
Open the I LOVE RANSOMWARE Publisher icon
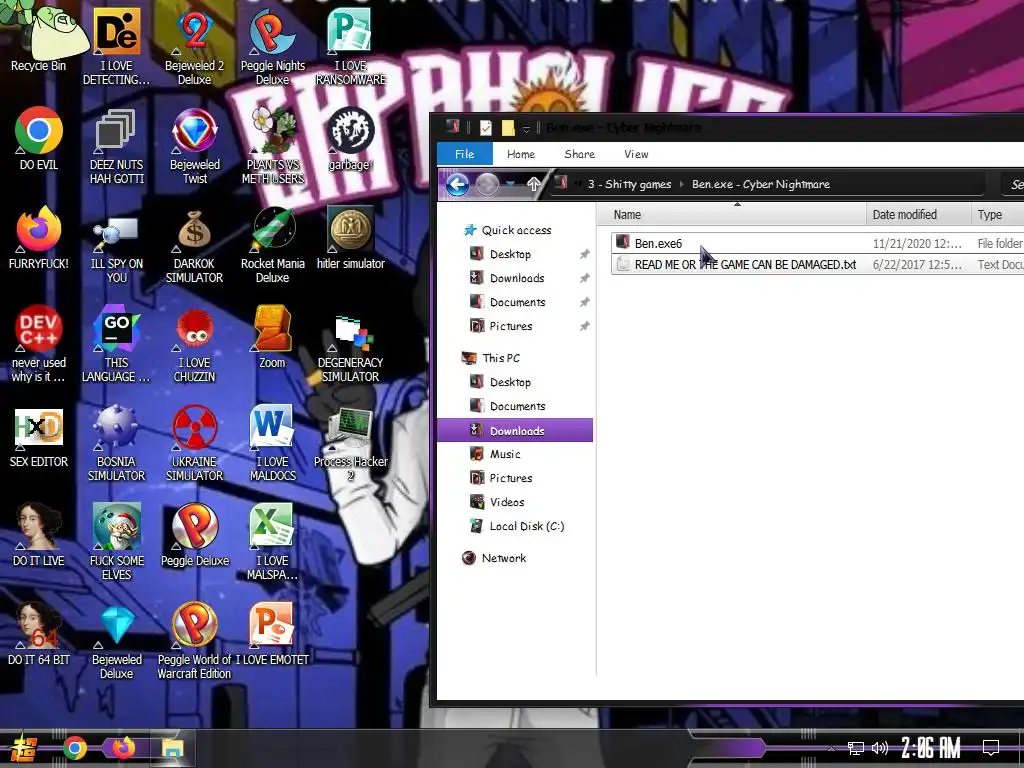(351, 46)
